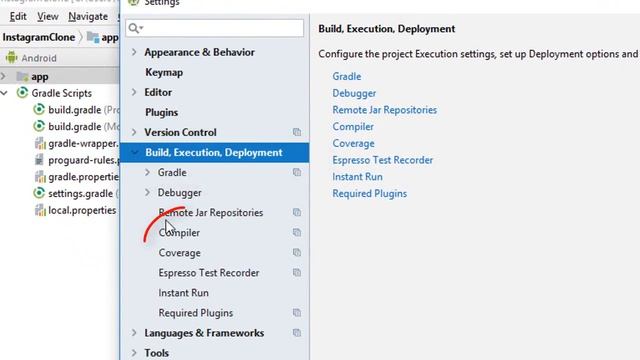Click the gradle-wrapper properties file icon

[40, 143]
